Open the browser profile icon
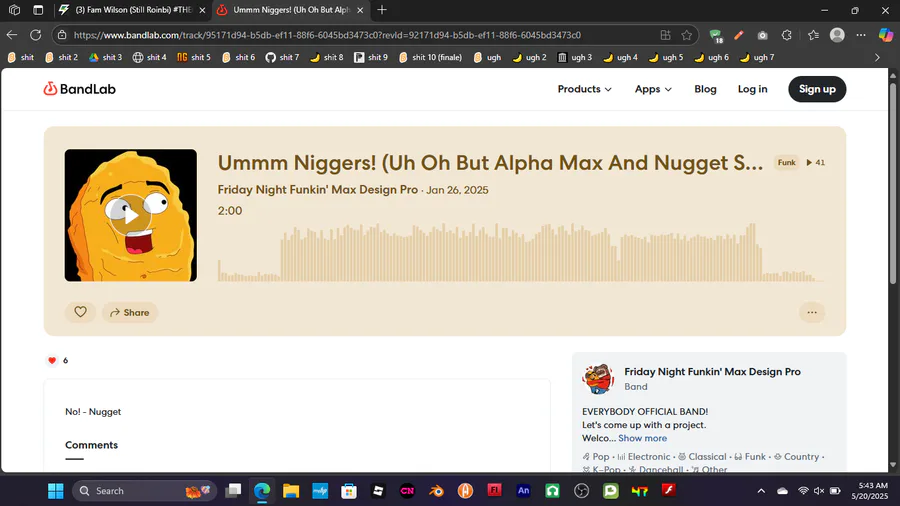The image size is (900, 506). (x=837, y=35)
